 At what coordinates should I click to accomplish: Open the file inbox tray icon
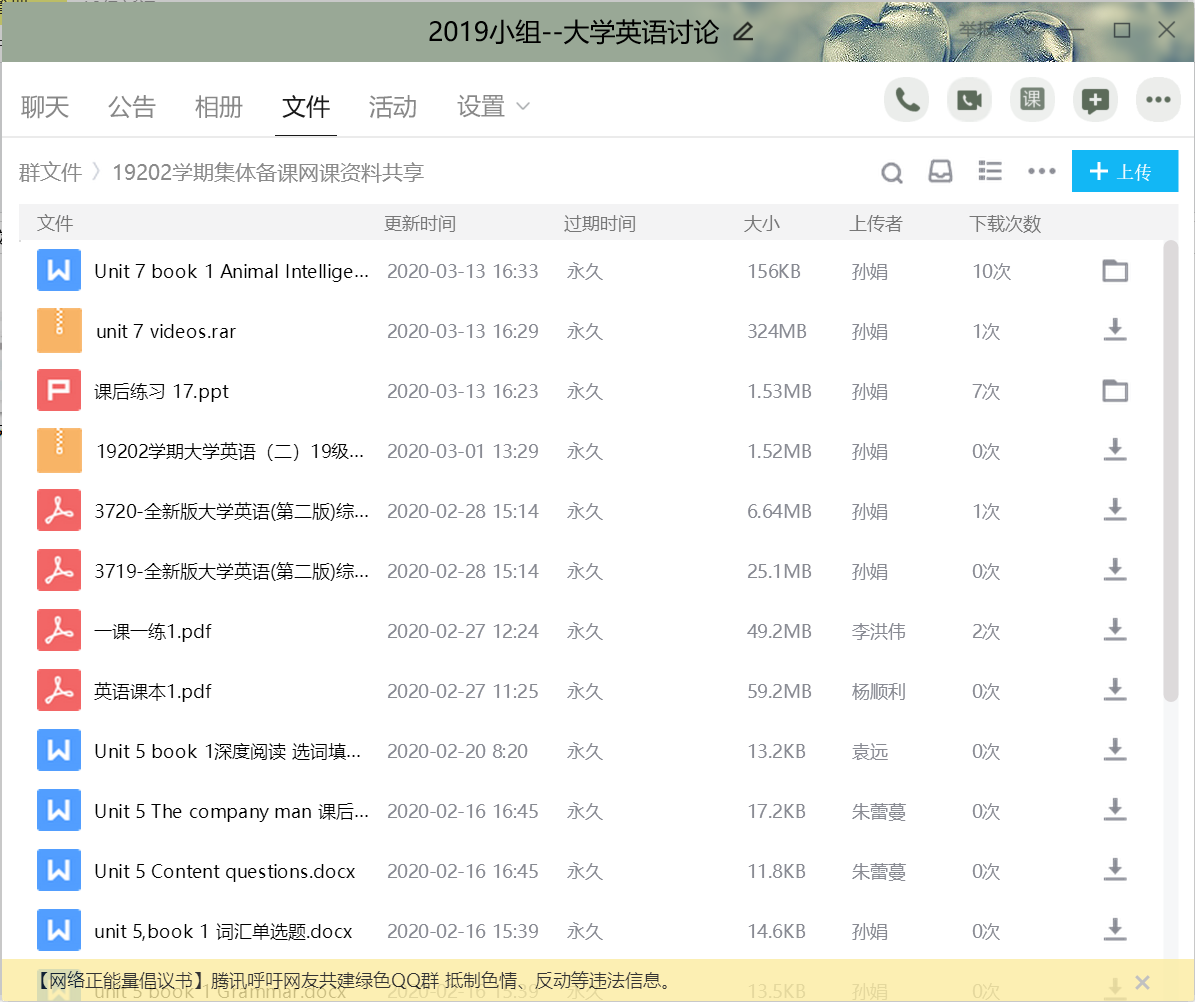point(940,172)
